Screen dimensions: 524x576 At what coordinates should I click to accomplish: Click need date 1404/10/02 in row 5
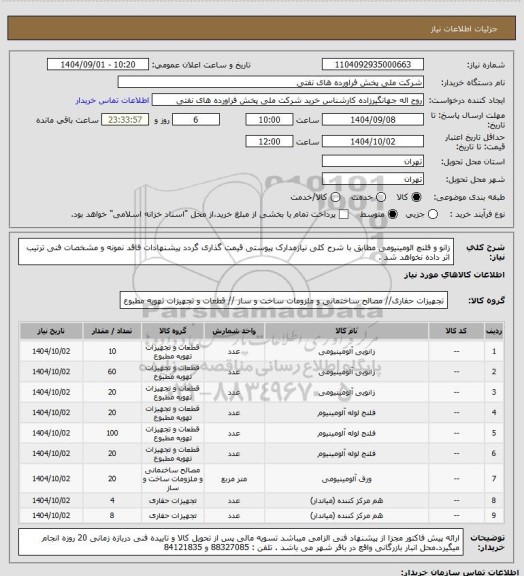click(51, 433)
